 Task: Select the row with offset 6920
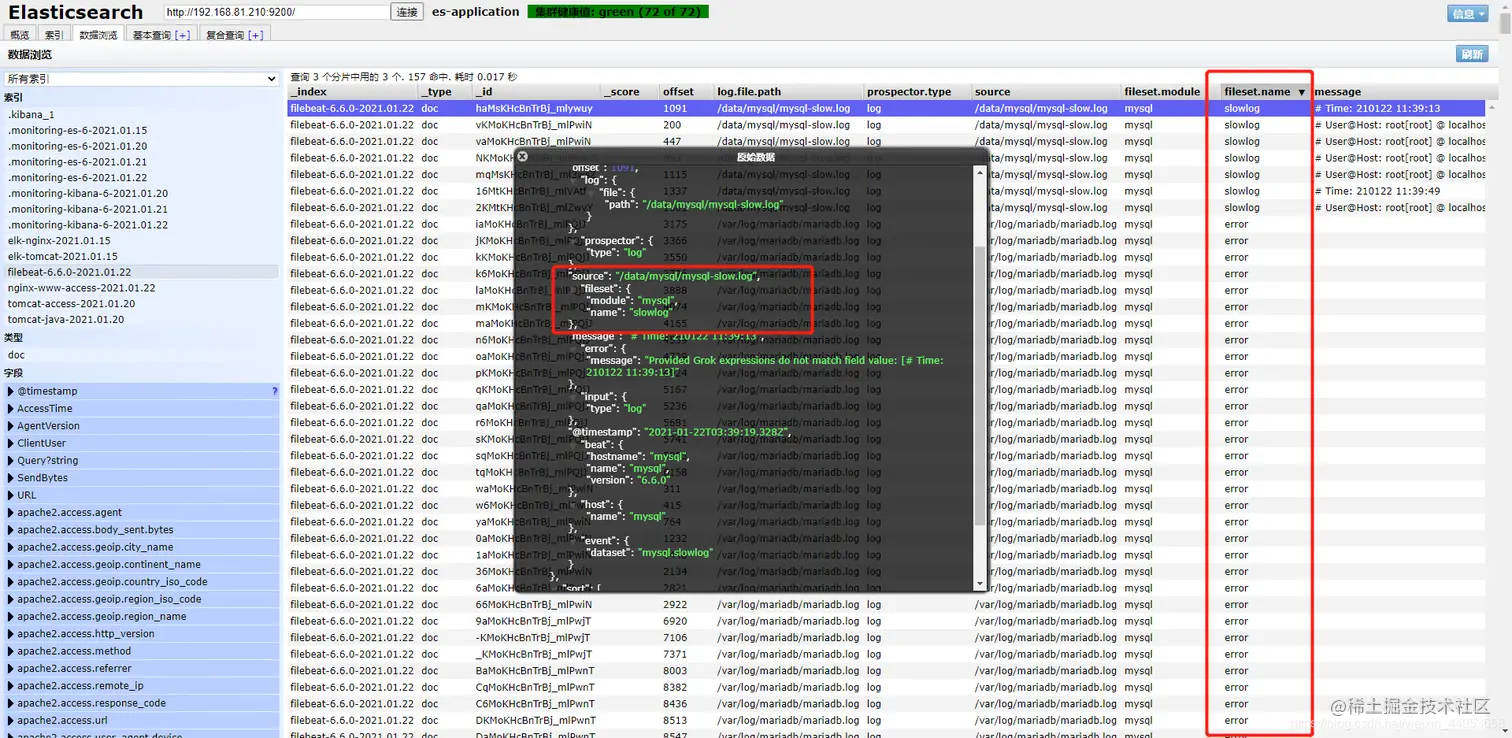click(x=887, y=621)
